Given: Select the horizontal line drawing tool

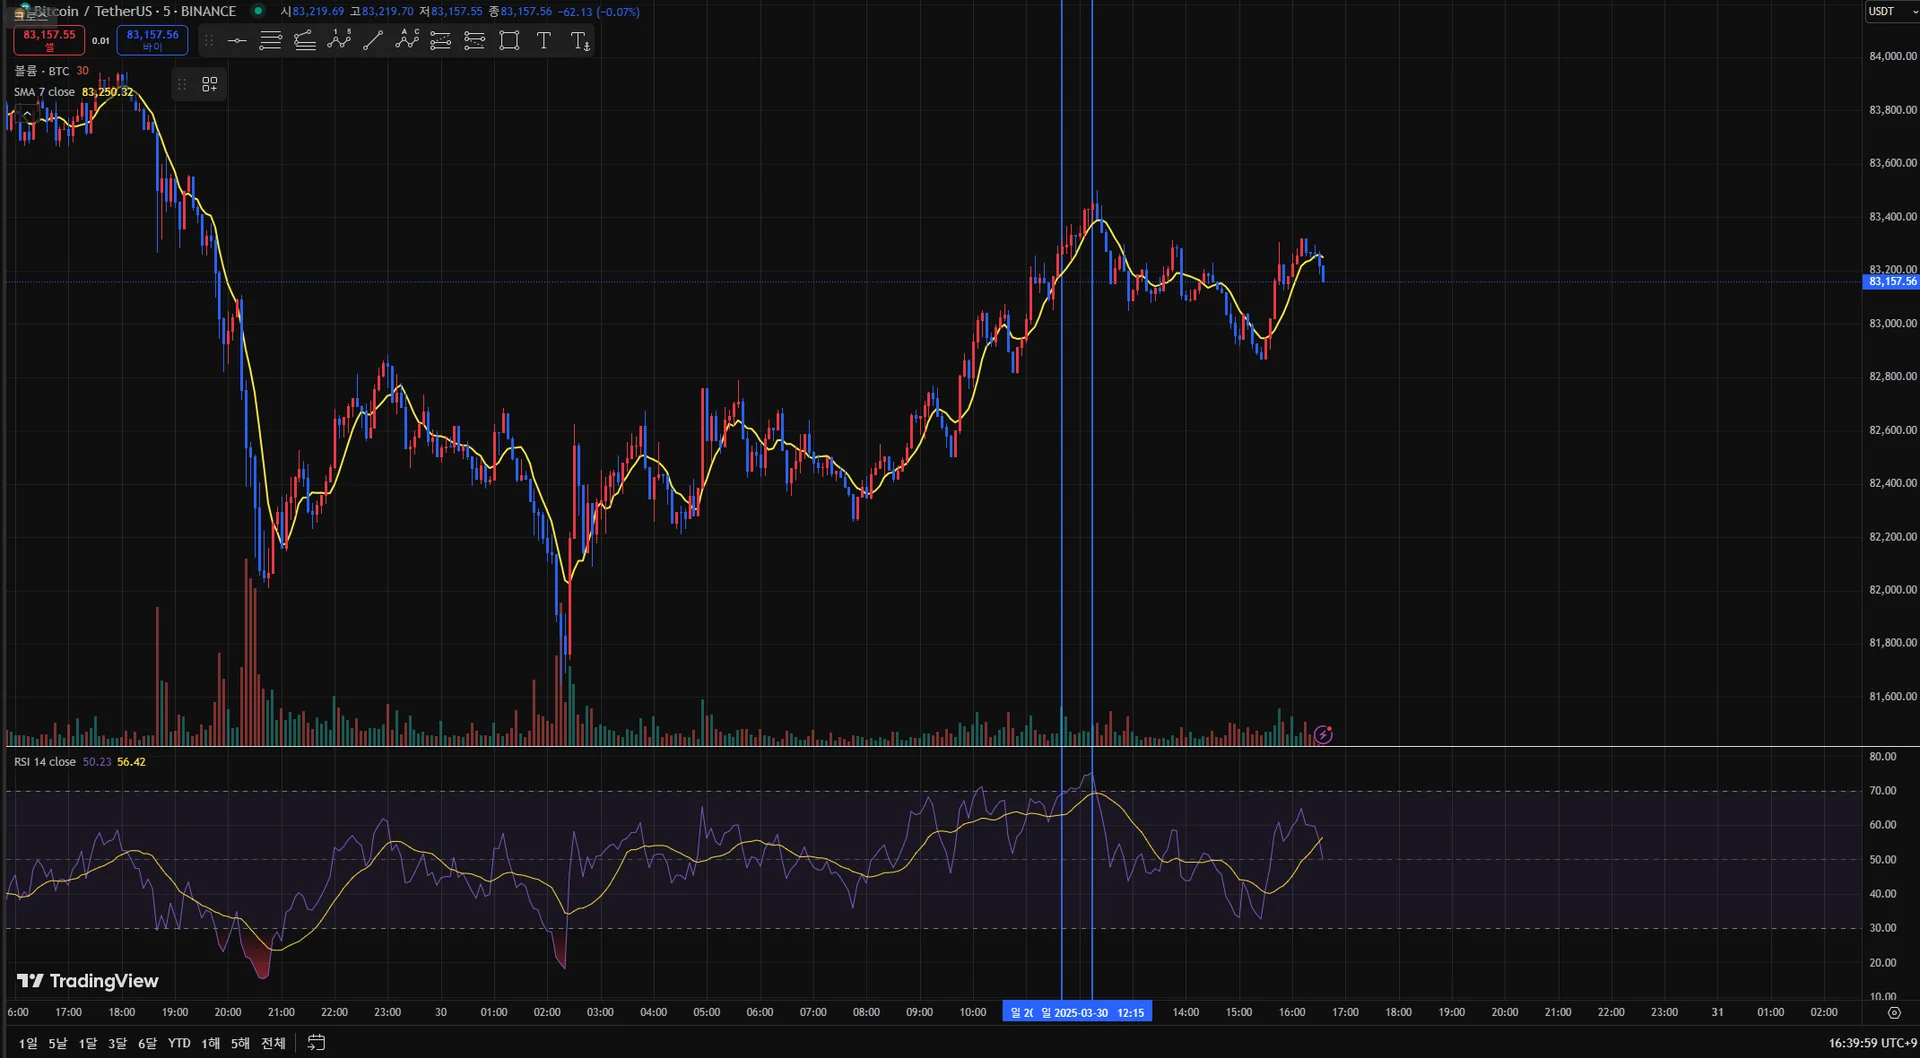Looking at the screenshot, I should (x=237, y=41).
